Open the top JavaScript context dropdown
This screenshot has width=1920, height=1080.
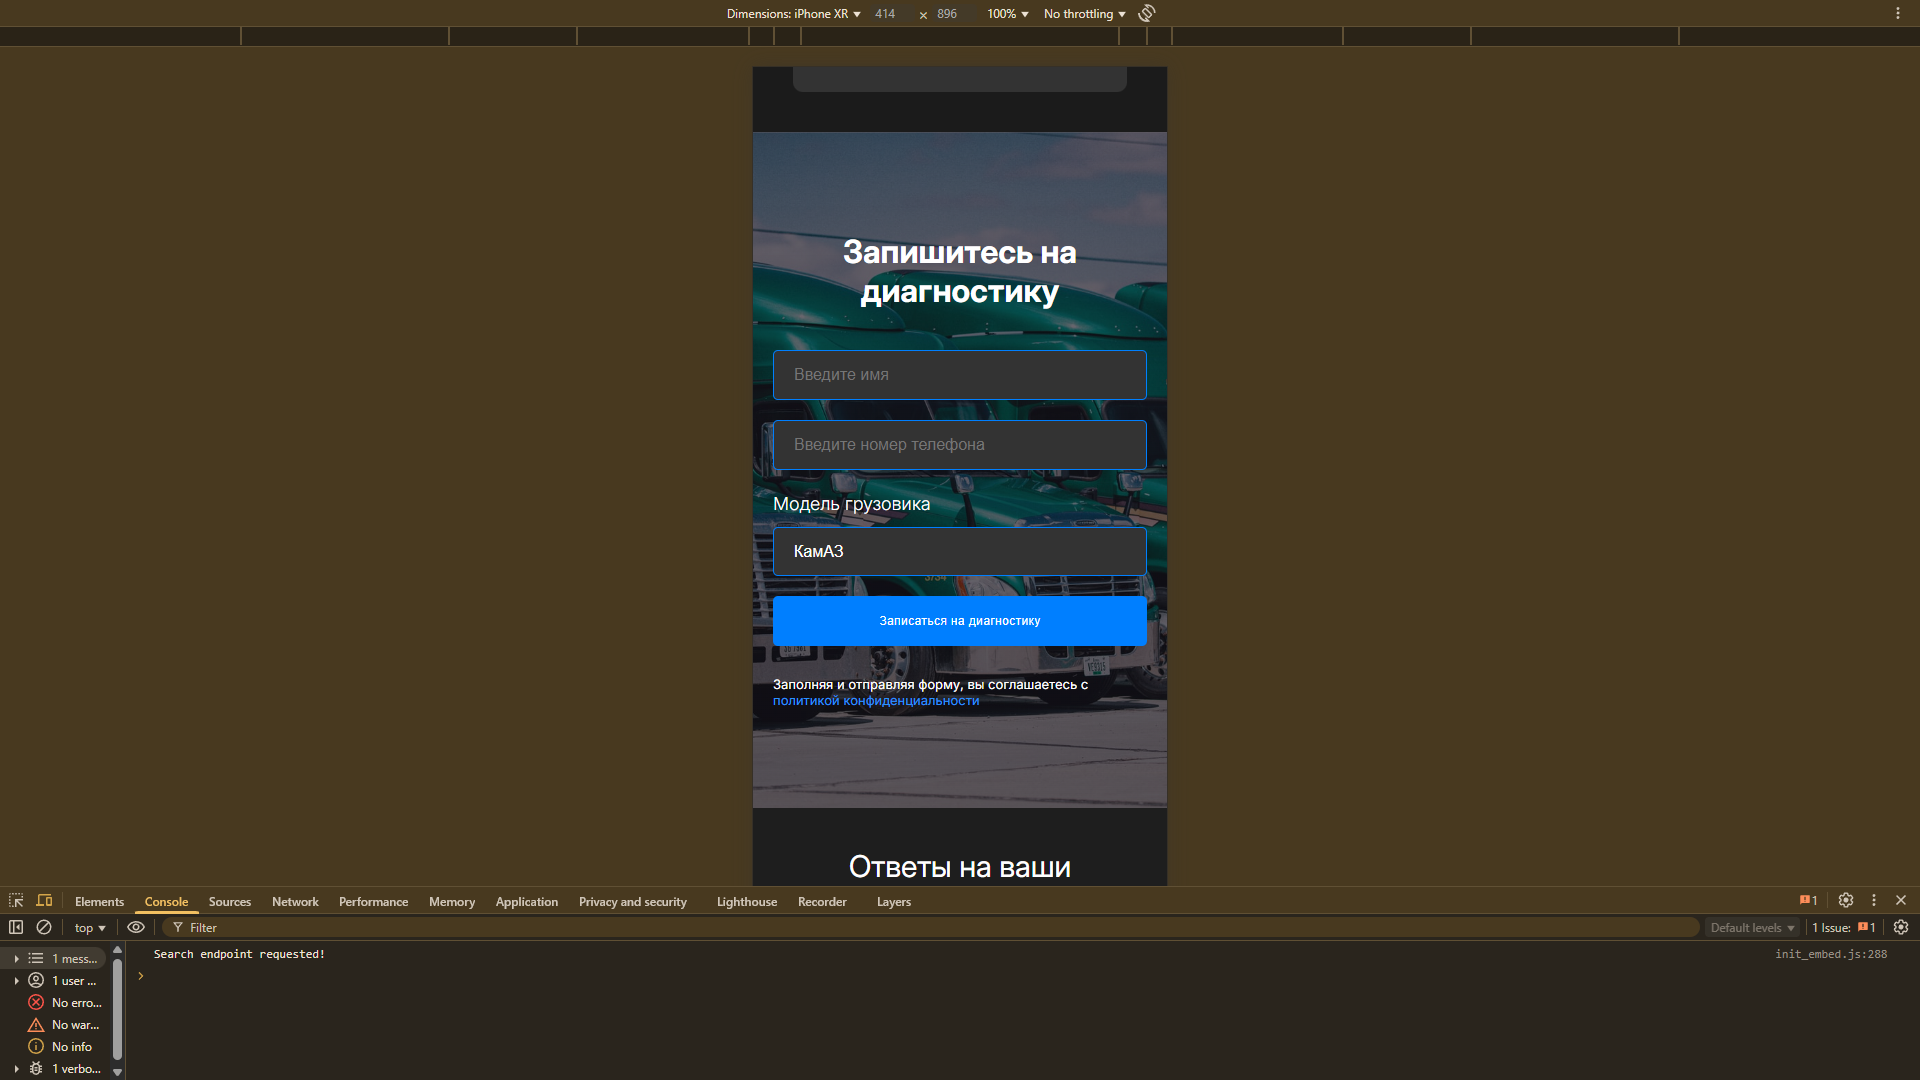90,928
